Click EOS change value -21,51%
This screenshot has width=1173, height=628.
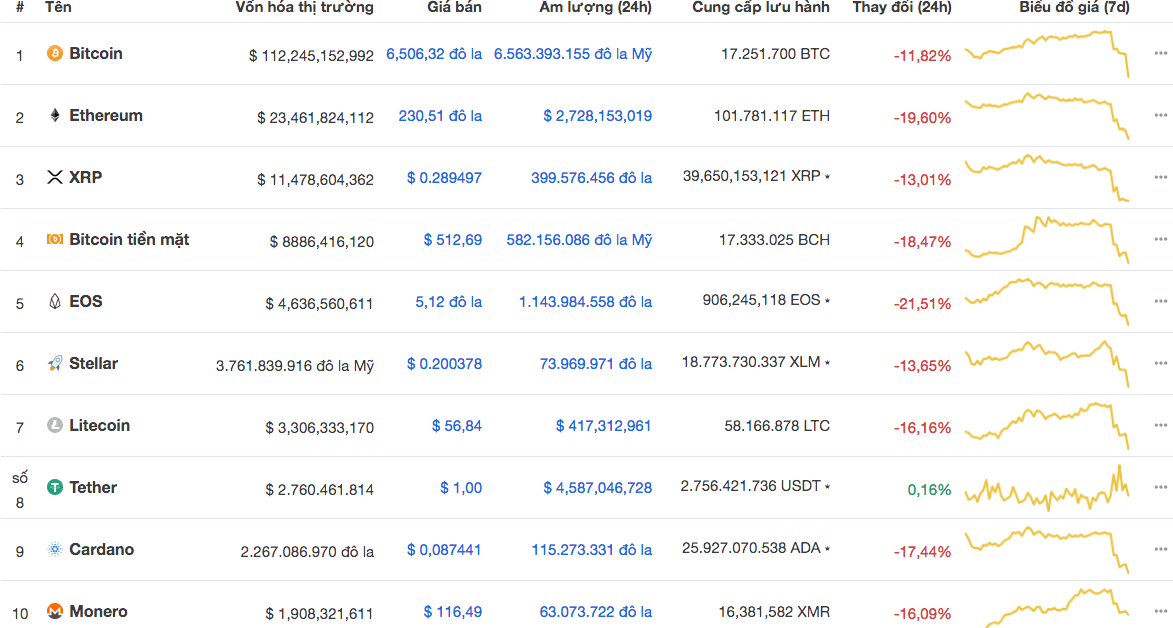point(922,304)
